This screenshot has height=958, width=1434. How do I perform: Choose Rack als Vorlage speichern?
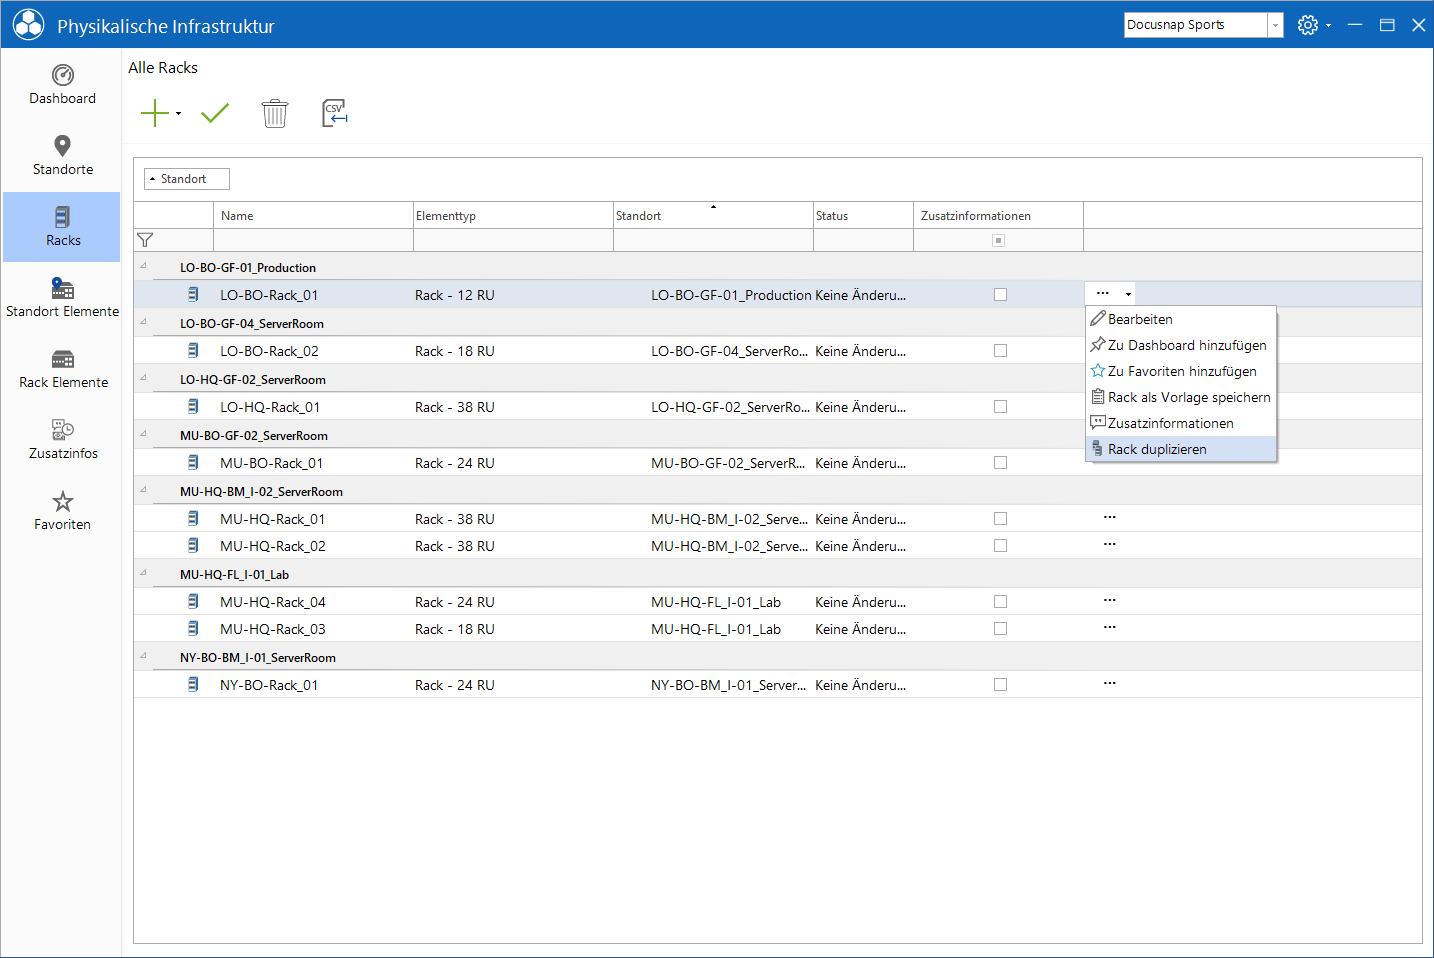click(x=1181, y=397)
